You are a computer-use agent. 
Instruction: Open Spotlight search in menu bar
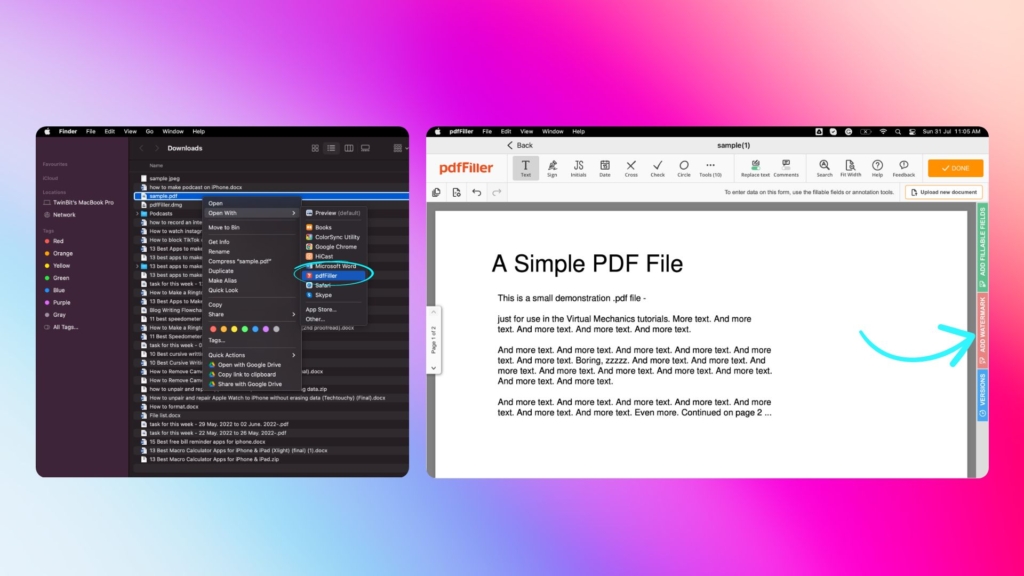click(x=898, y=131)
